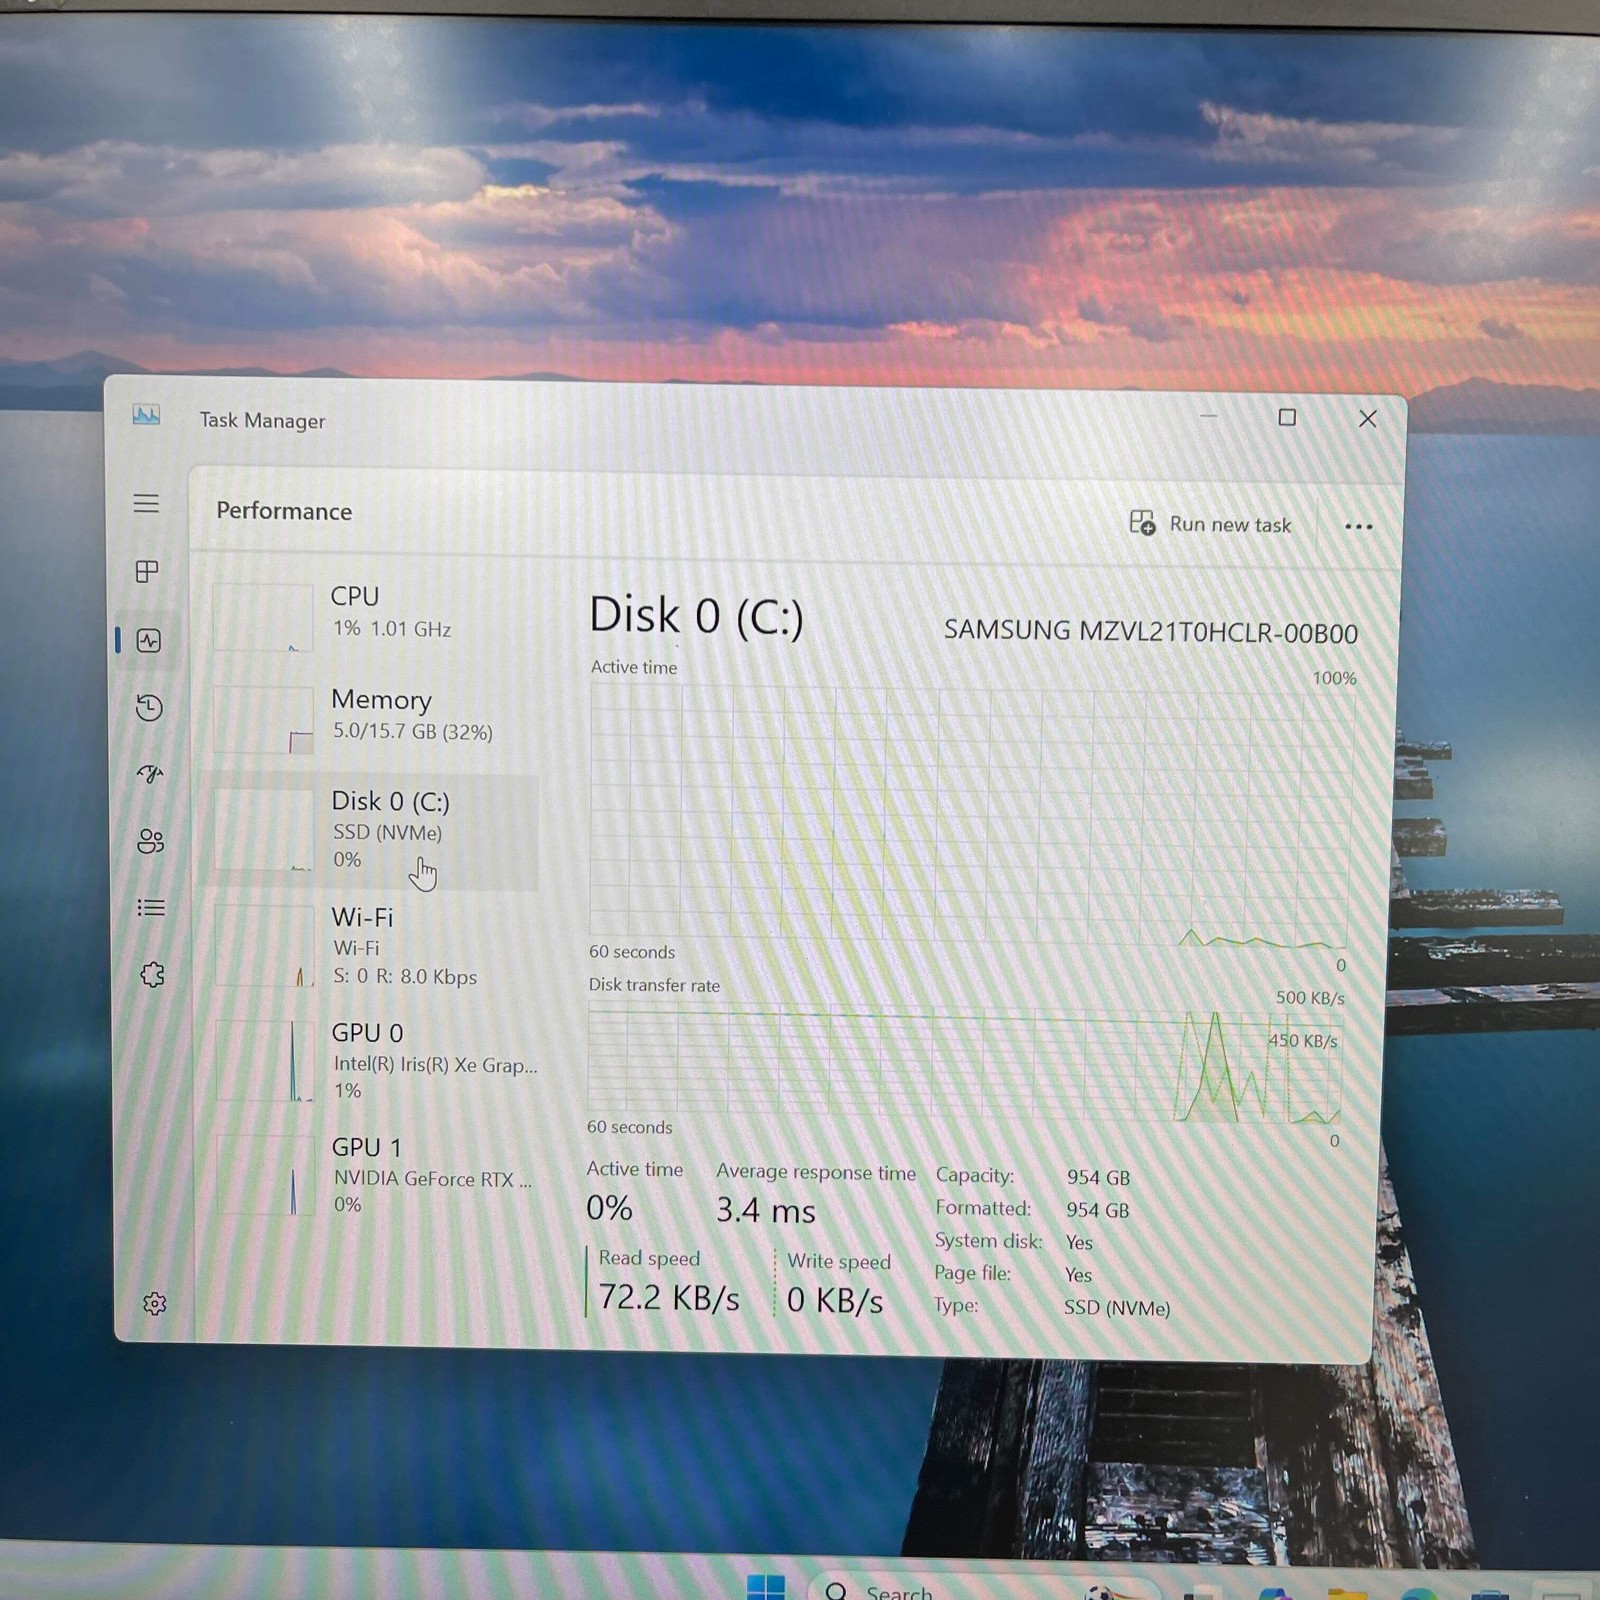Click the Task Manager app icon in title bar
Image resolution: width=1600 pixels, height=1600 pixels.
(146, 414)
